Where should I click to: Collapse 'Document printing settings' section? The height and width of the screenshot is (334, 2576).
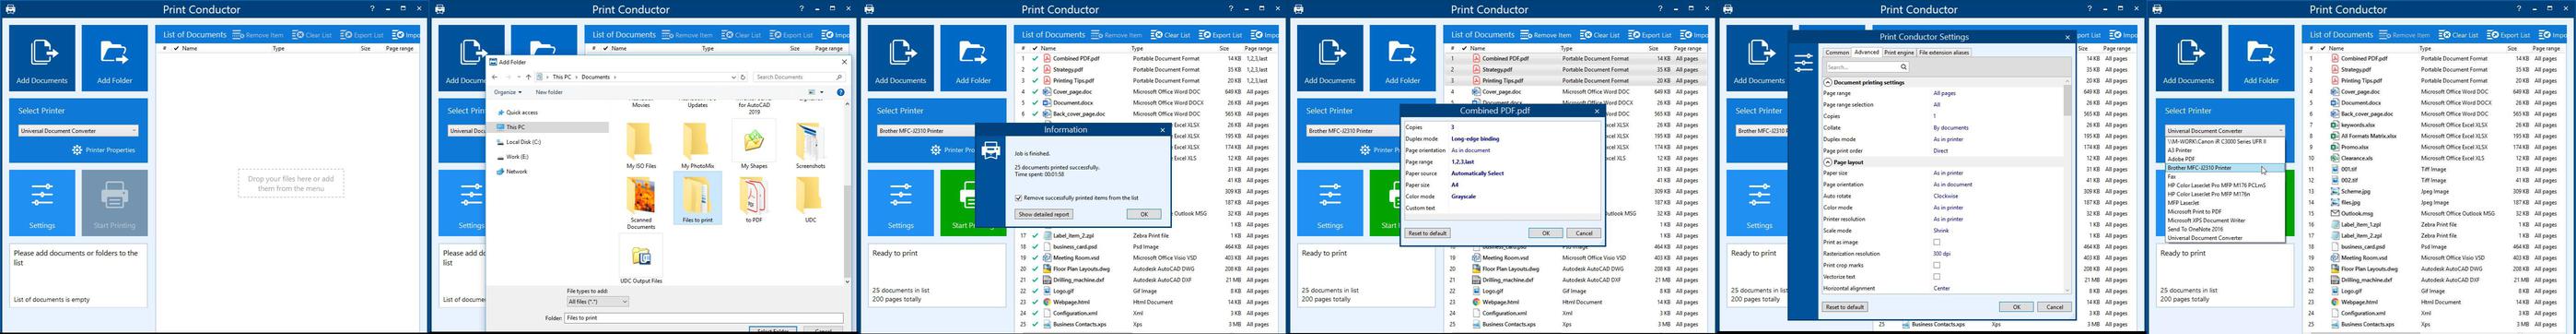point(1829,82)
